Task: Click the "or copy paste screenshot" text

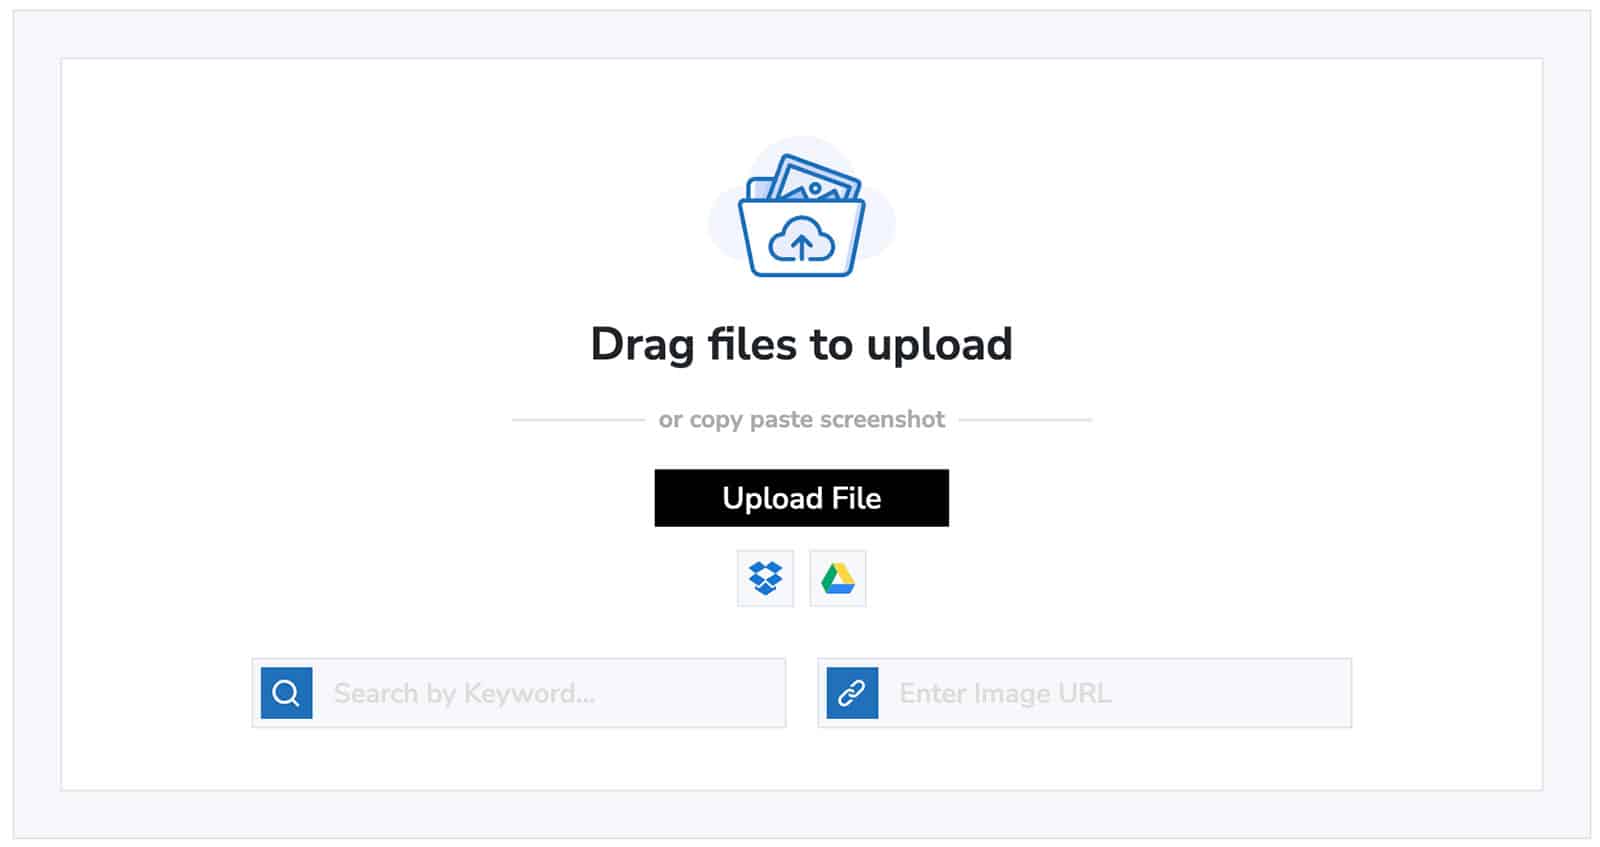Action: (x=801, y=419)
